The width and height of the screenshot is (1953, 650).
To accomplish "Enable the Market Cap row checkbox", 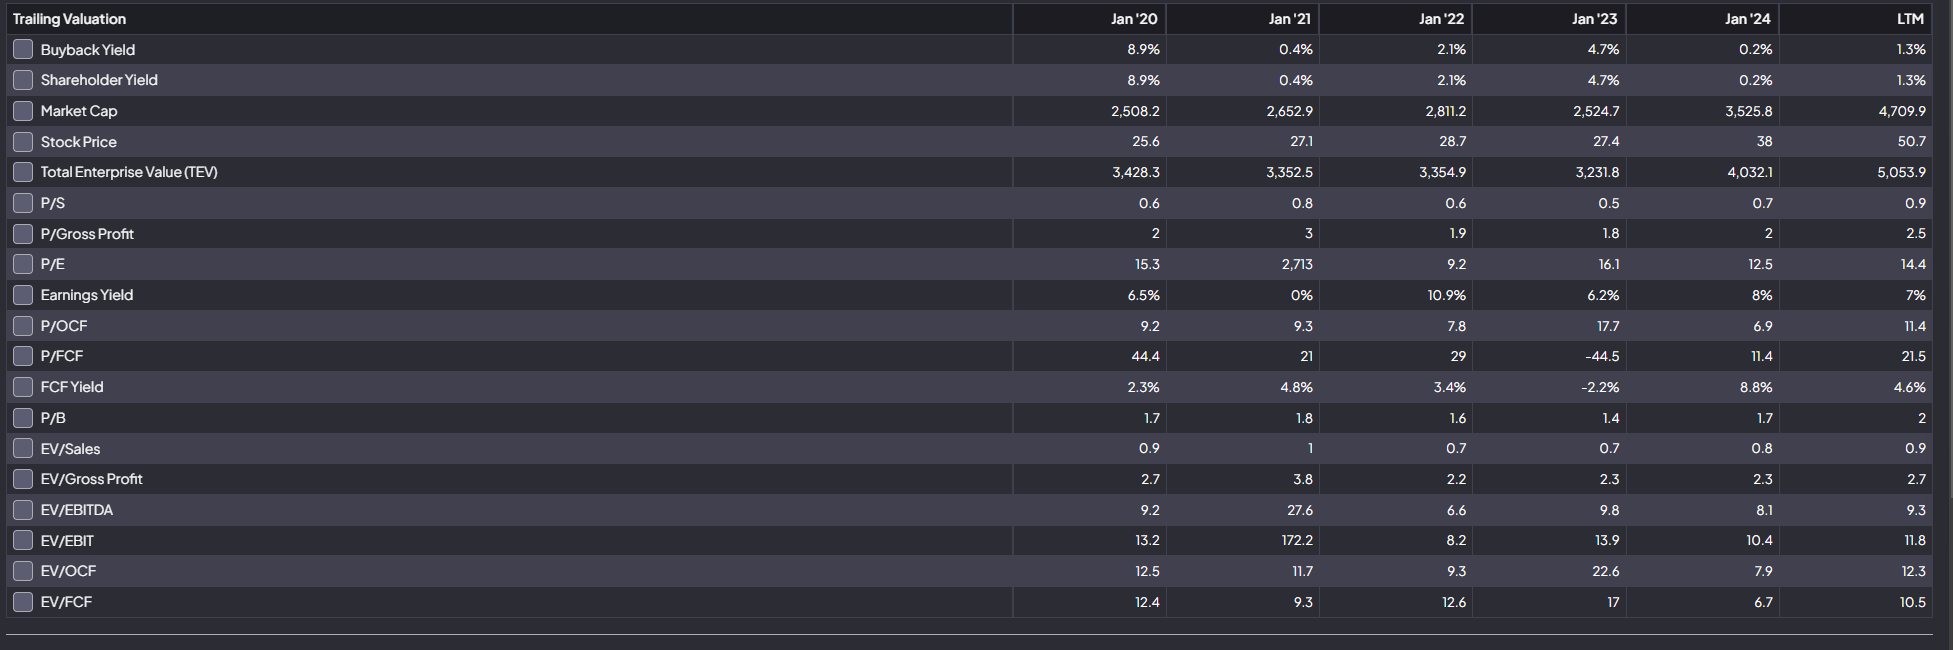I will 23,111.
